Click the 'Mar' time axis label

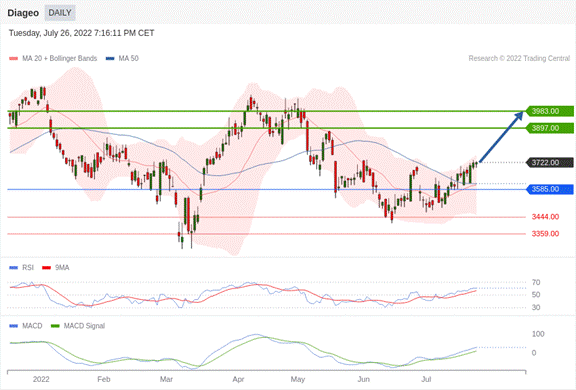pos(166,379)
